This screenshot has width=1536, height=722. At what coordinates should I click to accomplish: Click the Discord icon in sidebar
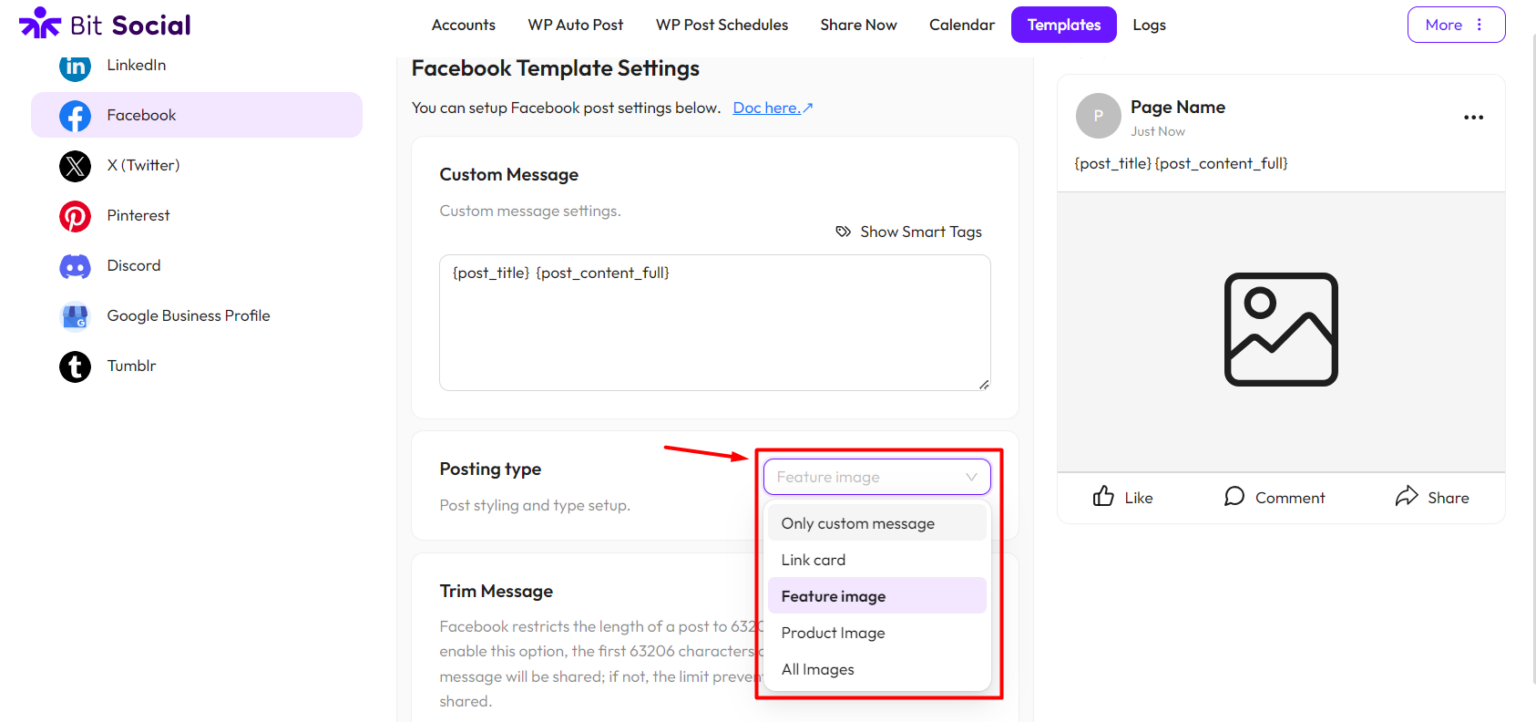(75, 266)
